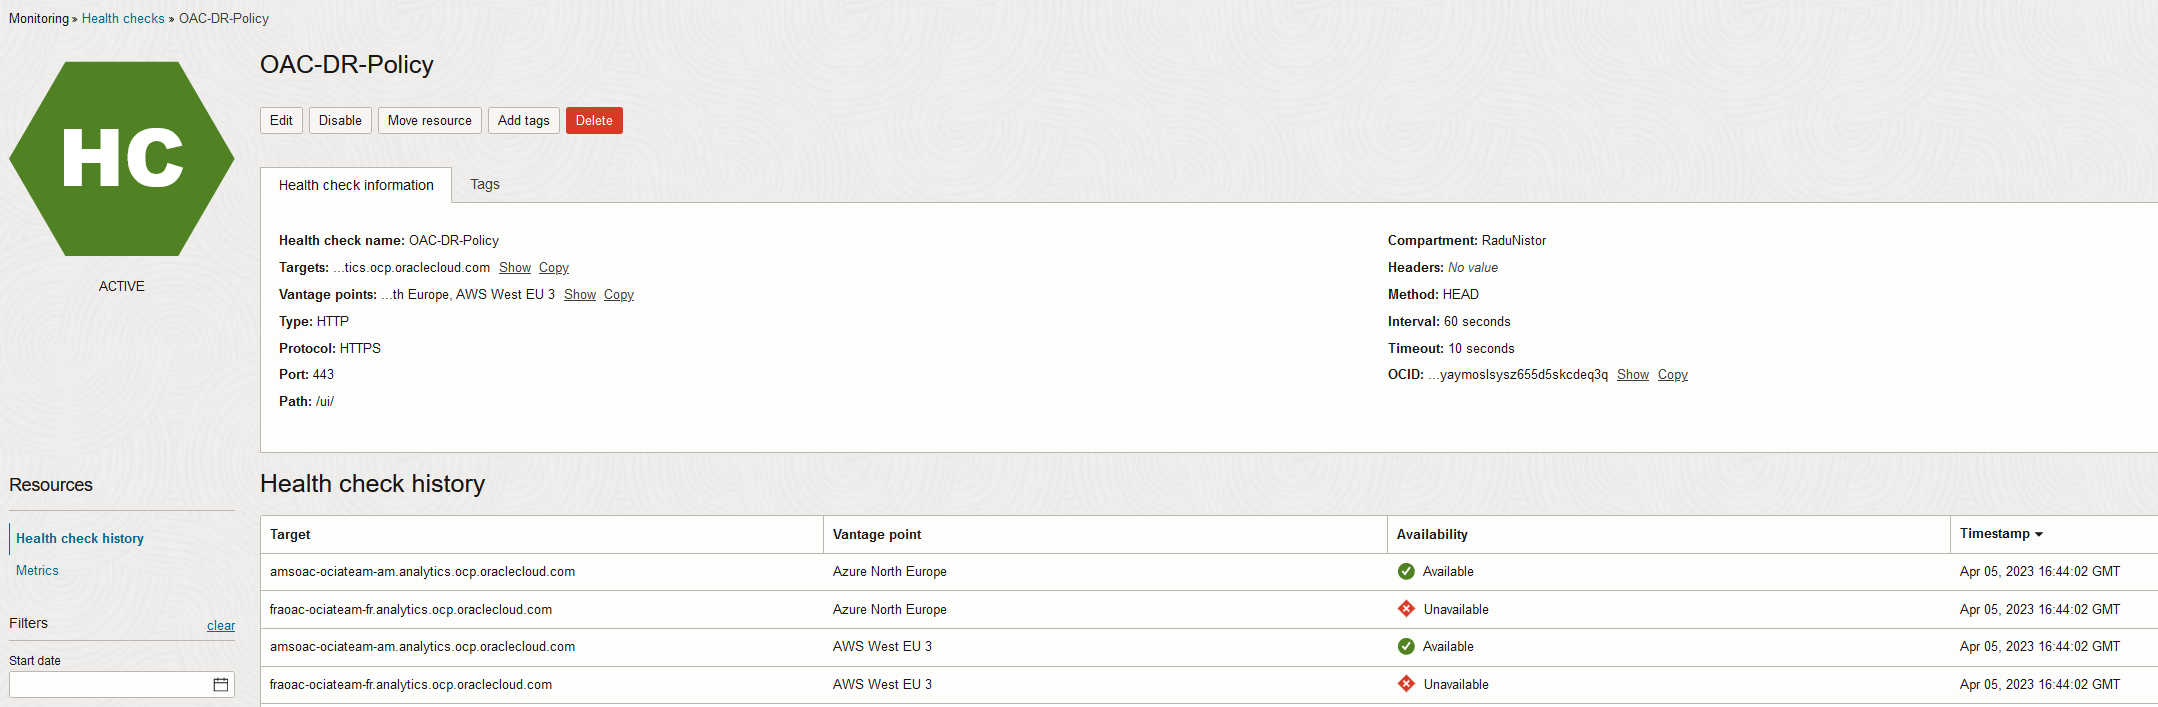Click the red Unavailable icon for fraoac AWS row
Viewport: 2158px width, 707px height.
(1406, 684)
